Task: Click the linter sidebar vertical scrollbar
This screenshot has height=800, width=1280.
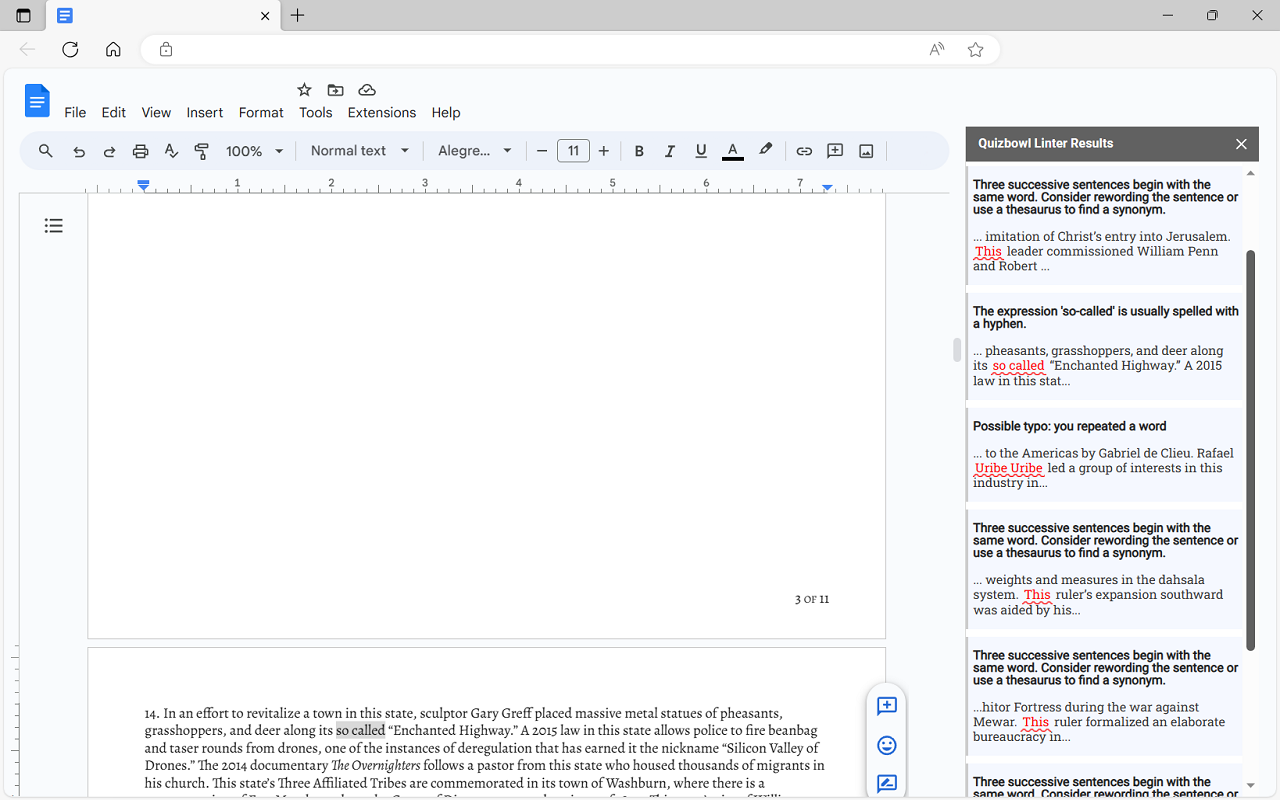Action: click(1250, 450)
